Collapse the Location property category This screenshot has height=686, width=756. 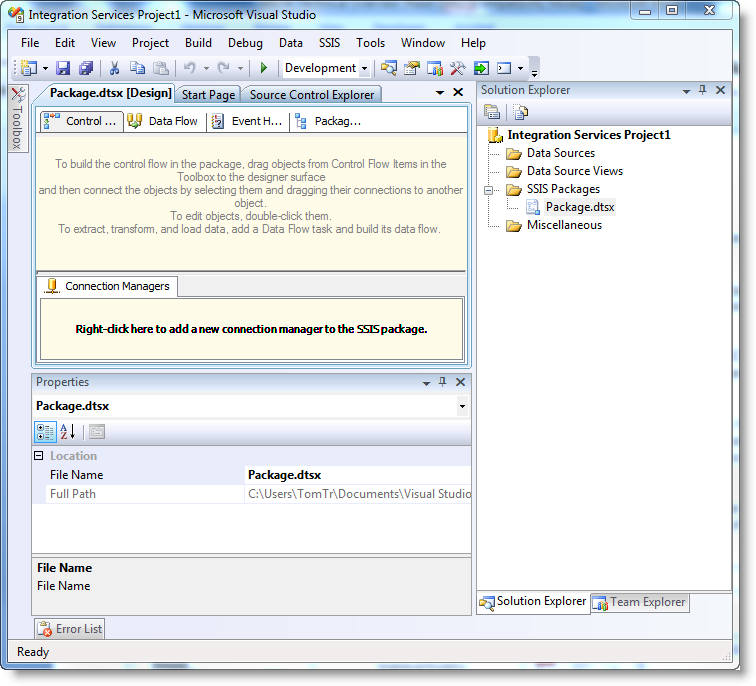tap(39, 455)
